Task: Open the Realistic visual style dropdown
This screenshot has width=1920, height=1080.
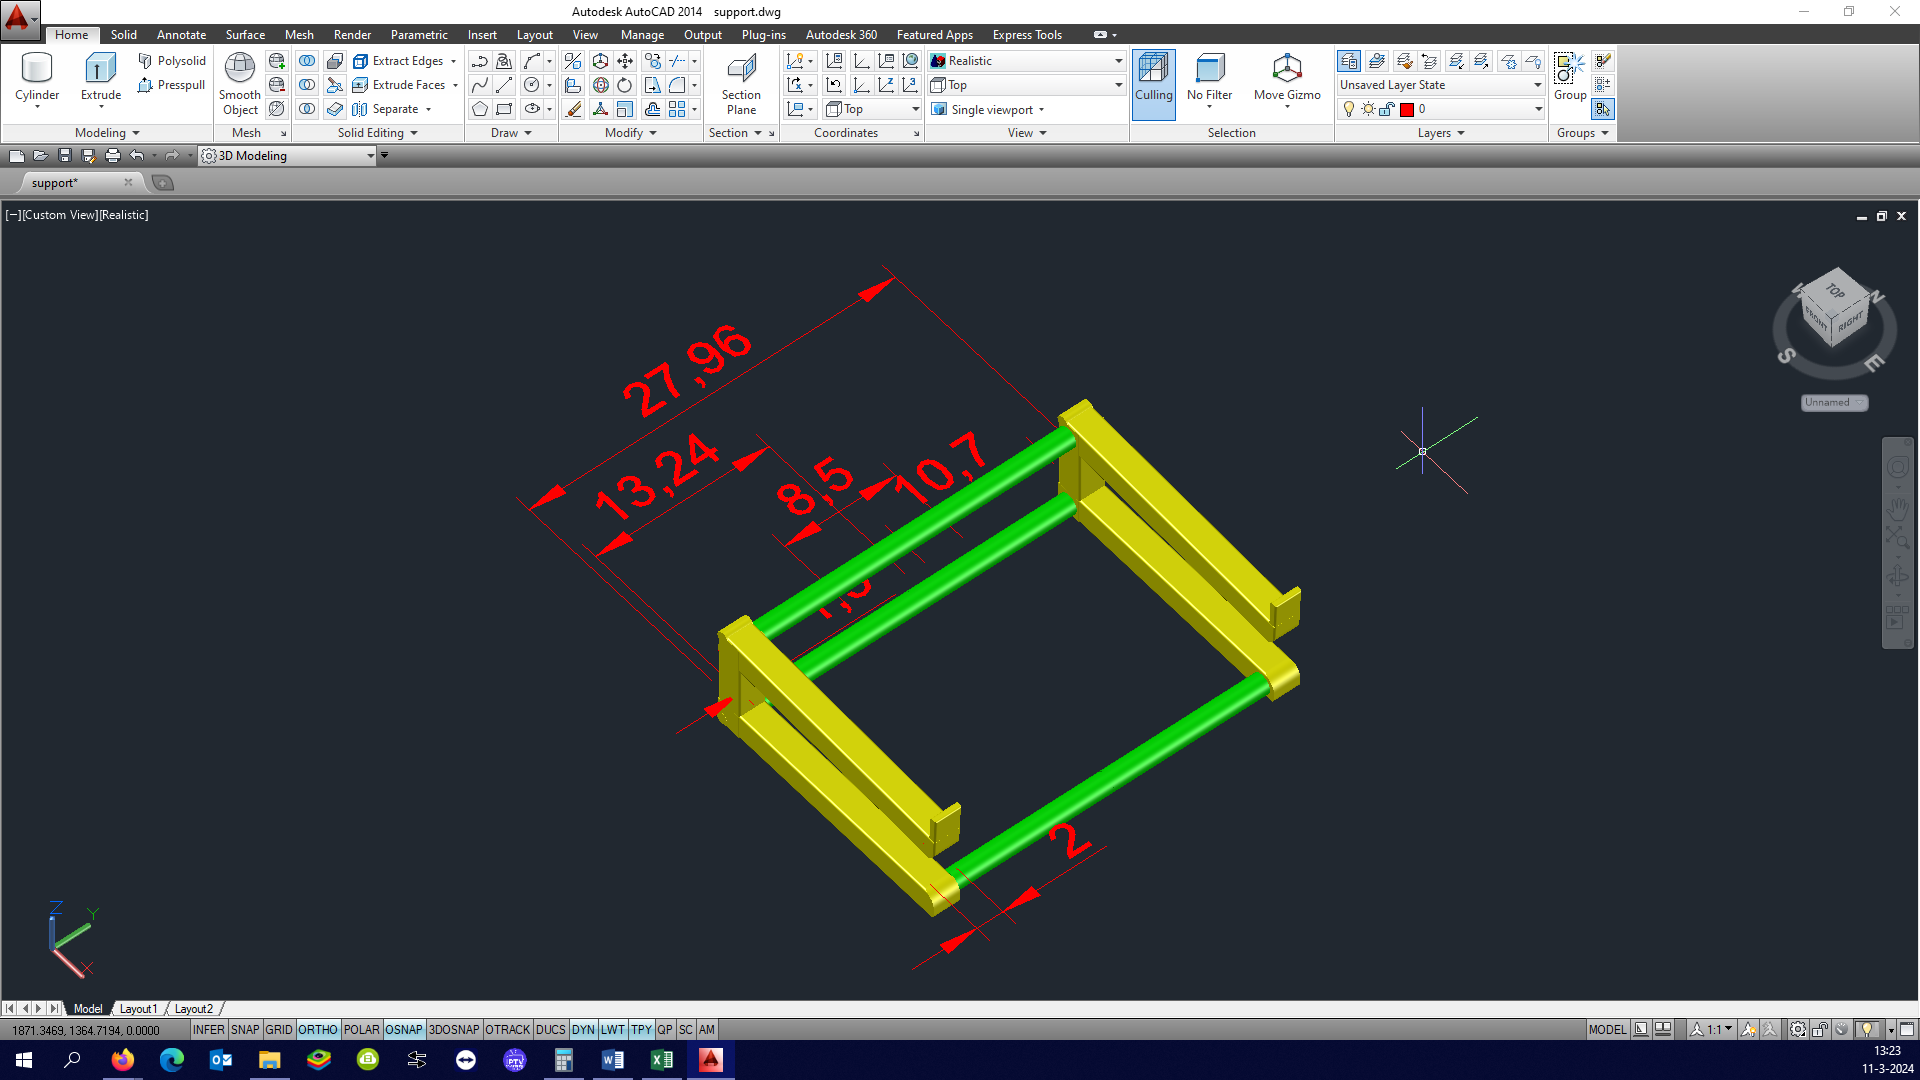Action: 1027,61
